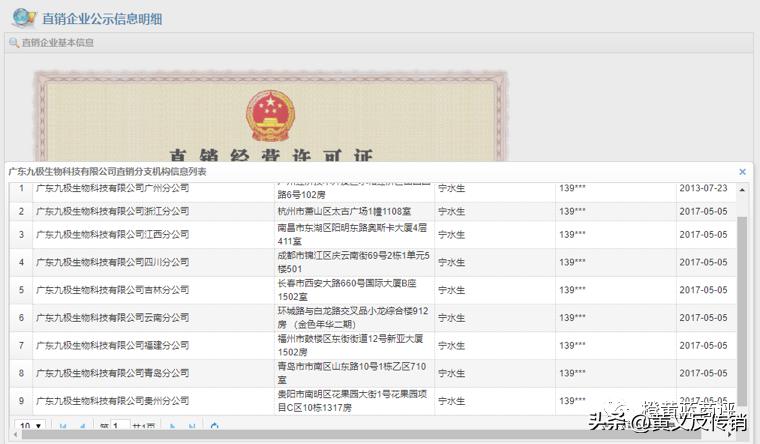Refresh the branch list with the reload icon
The image size is (760, 444).
[215, 426]
